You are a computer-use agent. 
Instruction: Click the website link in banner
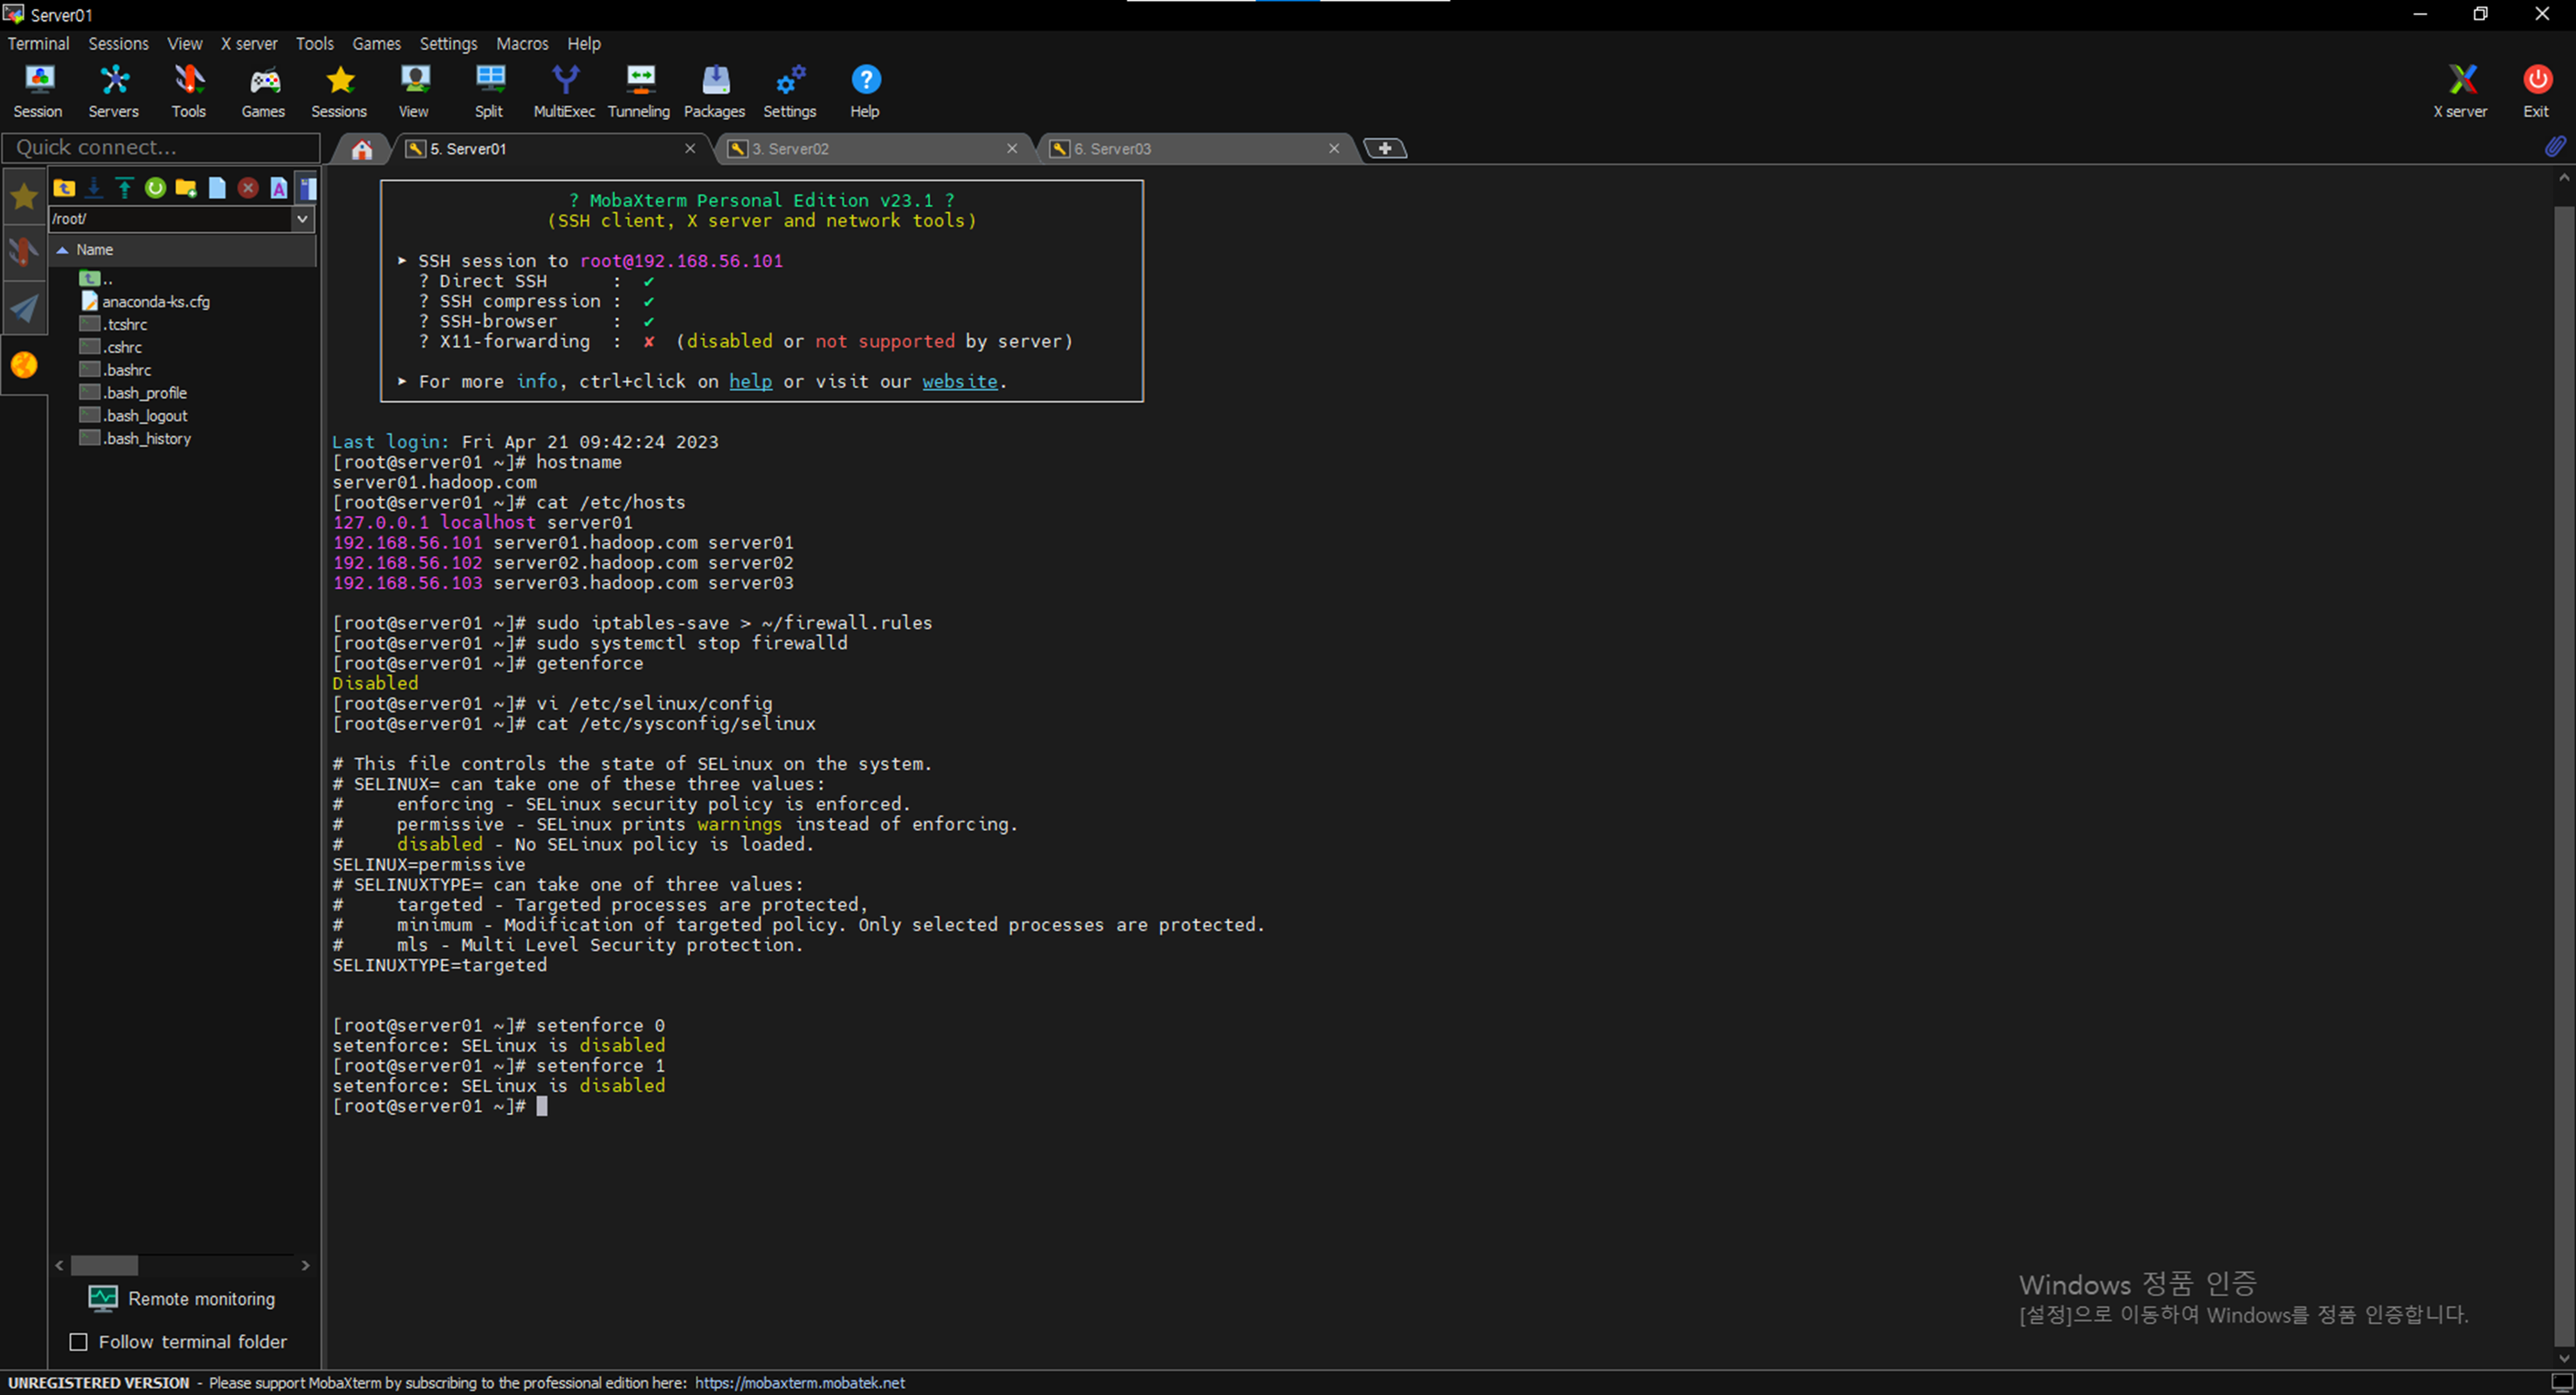[x=959, y=382]
